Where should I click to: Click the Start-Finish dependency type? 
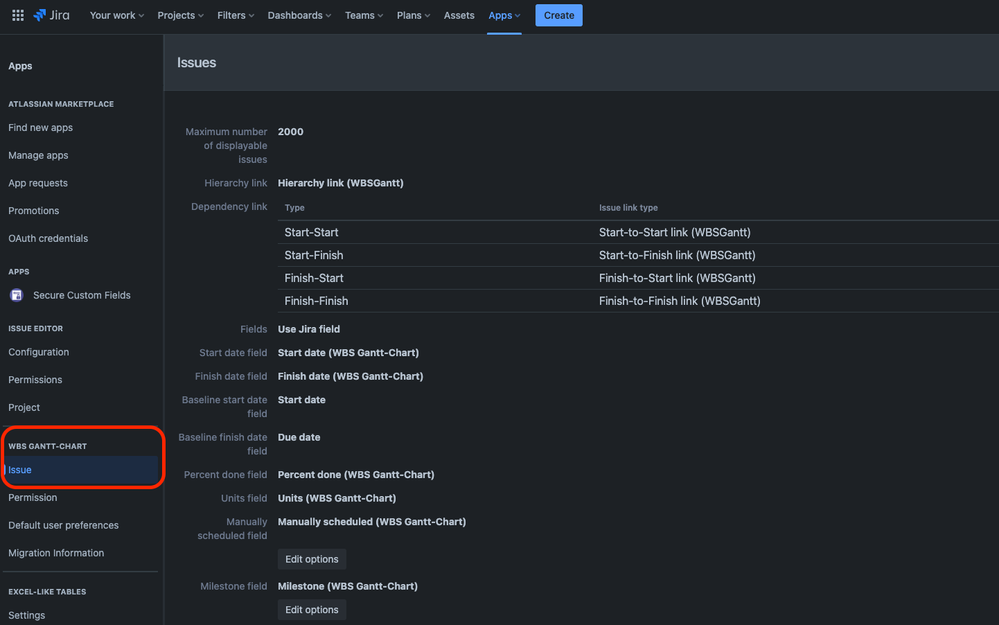313,255
